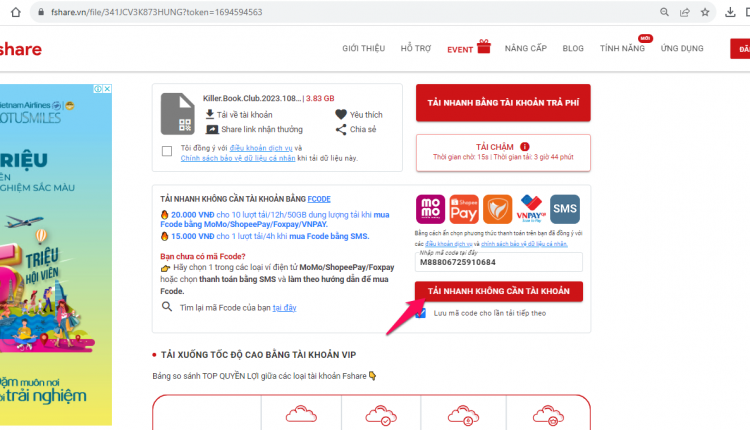Open the browser zoom magnifier icon
The image size is (750, 430).
pyautogui.click(x=664, y=12)
